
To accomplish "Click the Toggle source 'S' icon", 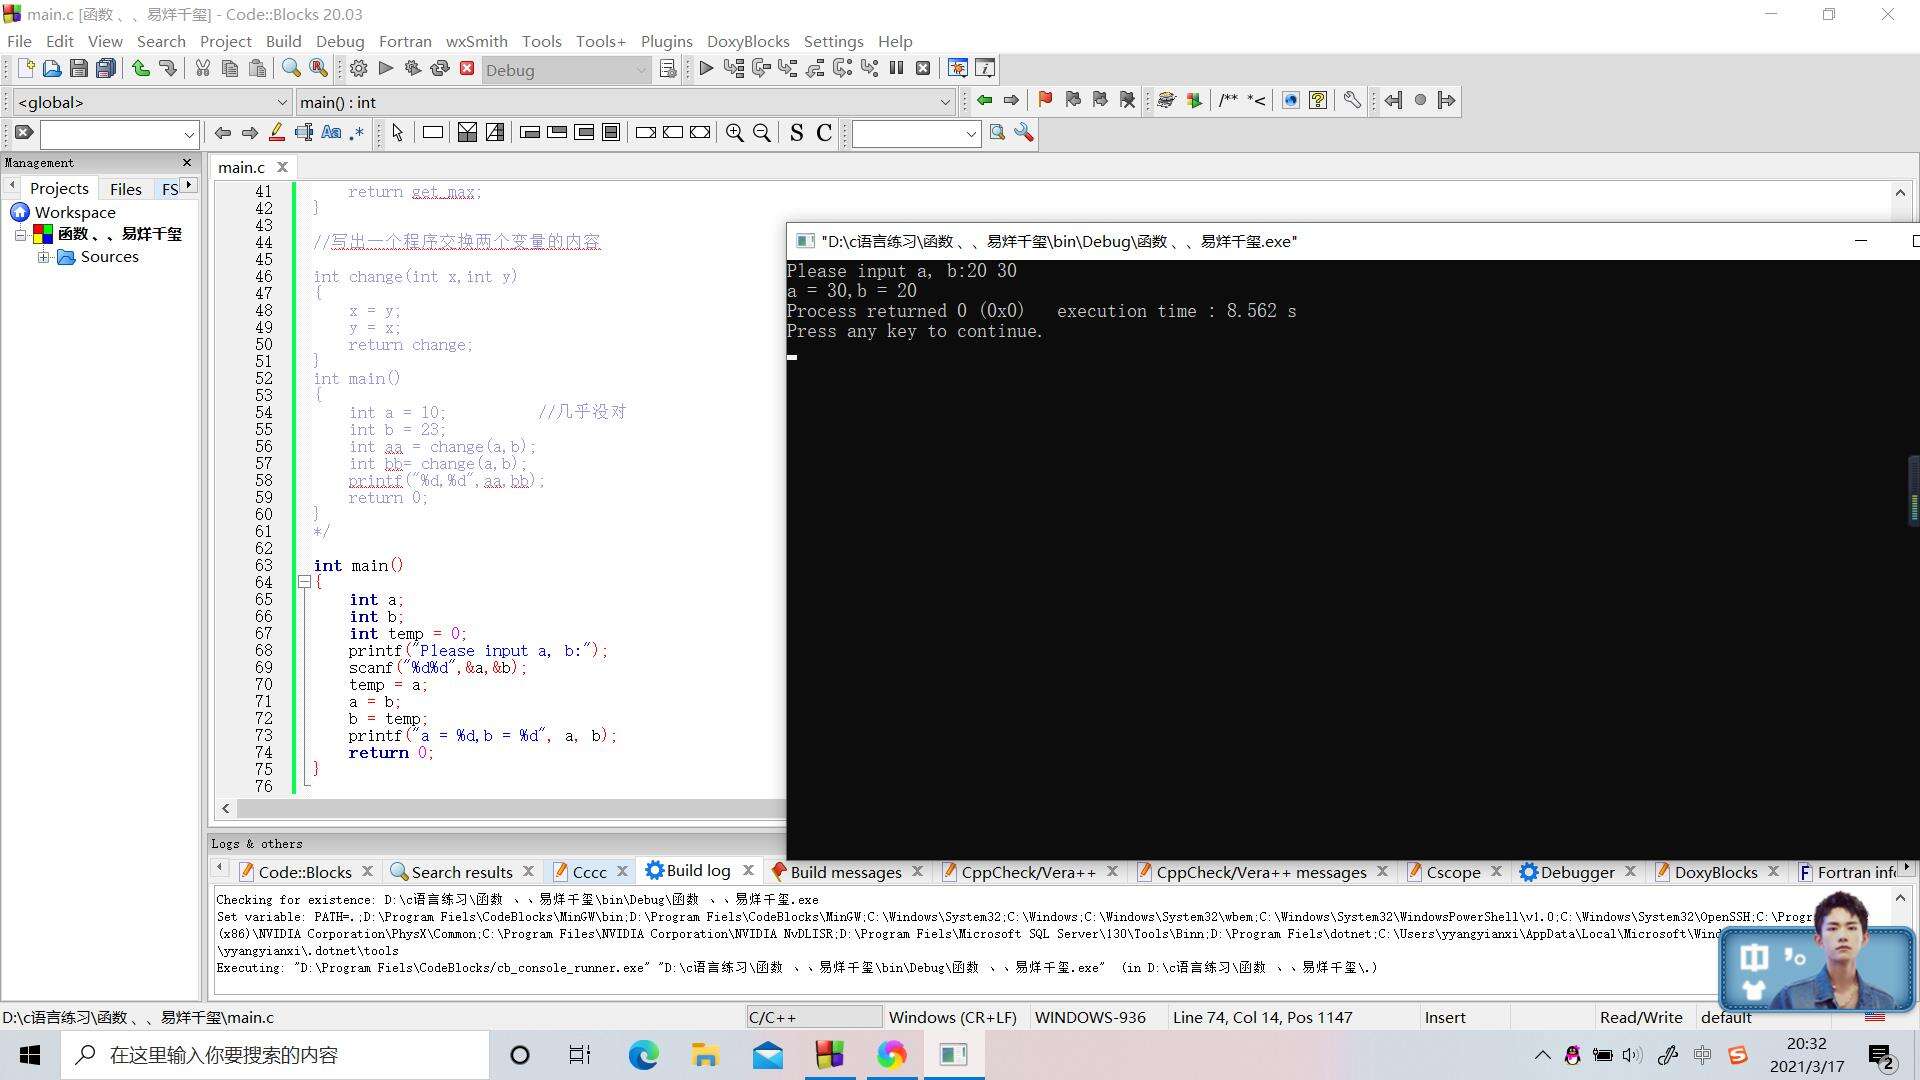I will 796,133.
